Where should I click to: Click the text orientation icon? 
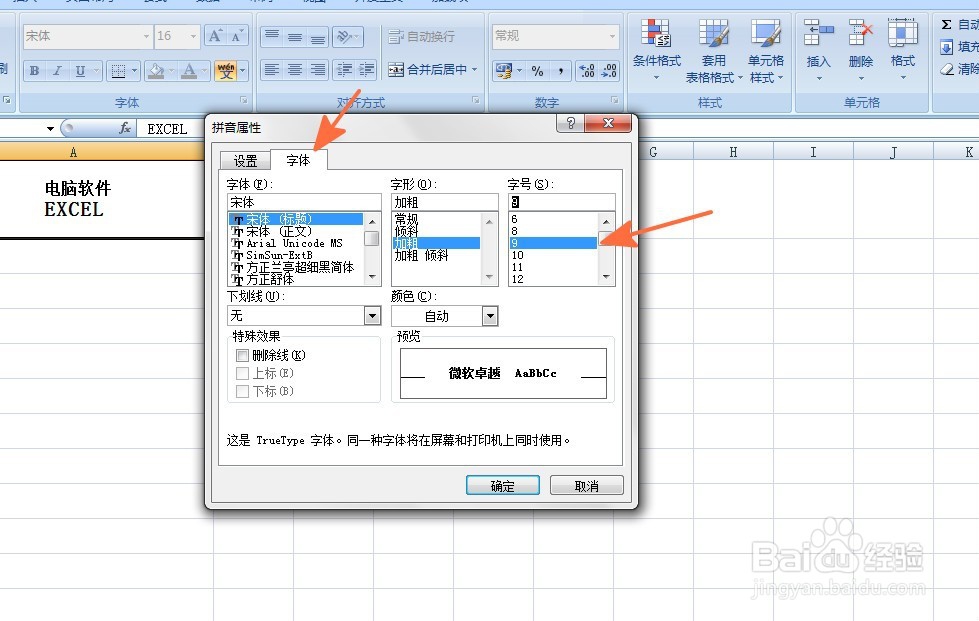click(344, 36)
